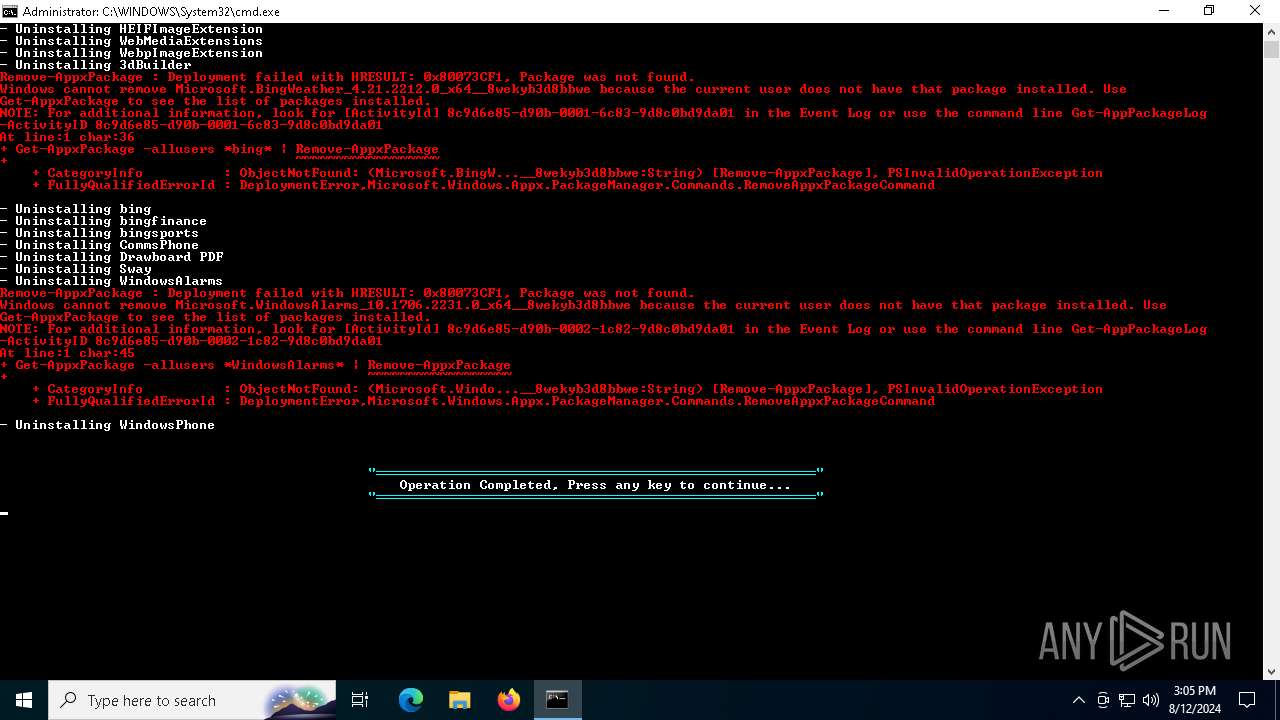Click the console vertical scrollbar thumb
This screenshot has height=720, width=1280.
pos(1271,49)
